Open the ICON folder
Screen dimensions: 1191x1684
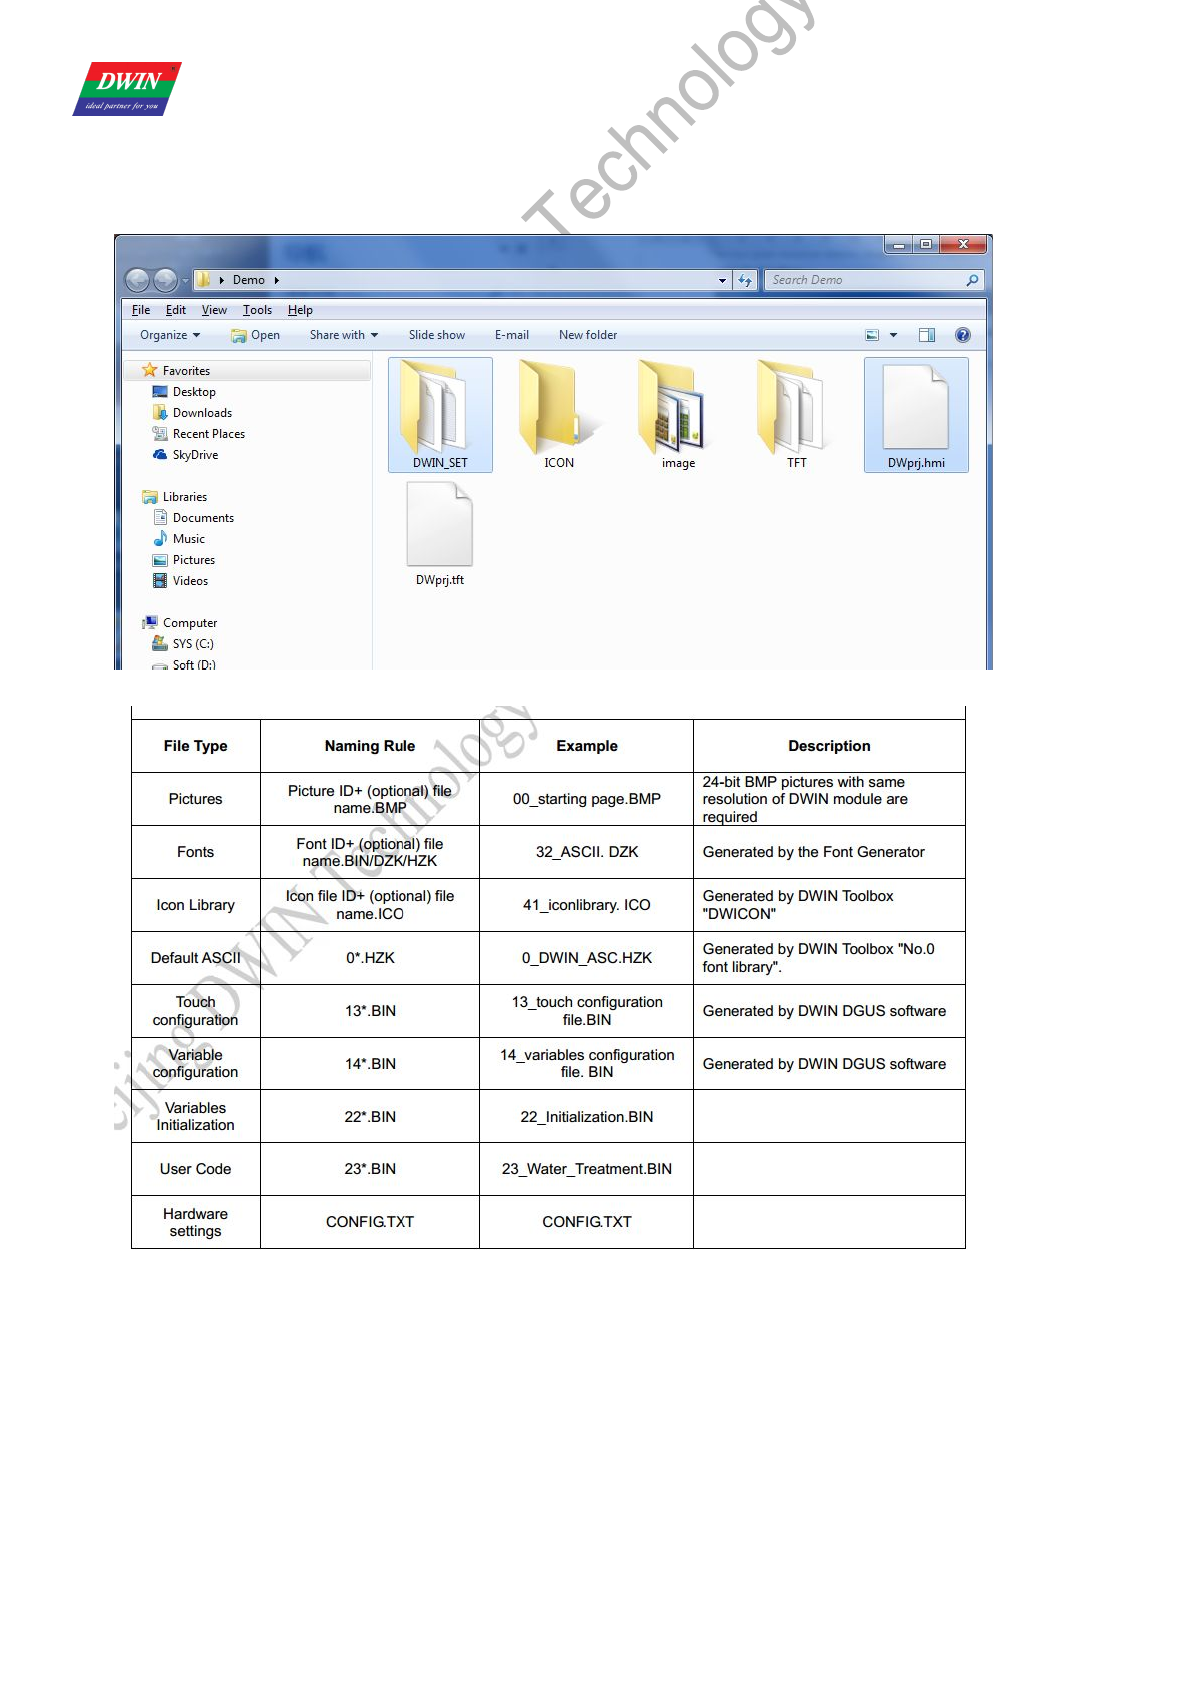click(x=559, y=414)
